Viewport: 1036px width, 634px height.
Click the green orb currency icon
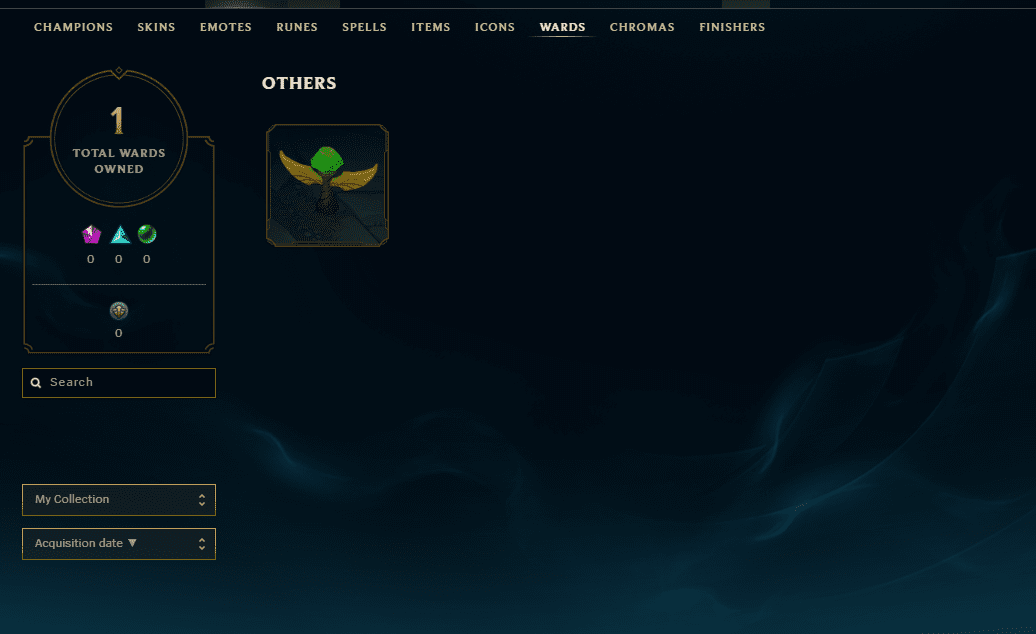click(147, 234)
